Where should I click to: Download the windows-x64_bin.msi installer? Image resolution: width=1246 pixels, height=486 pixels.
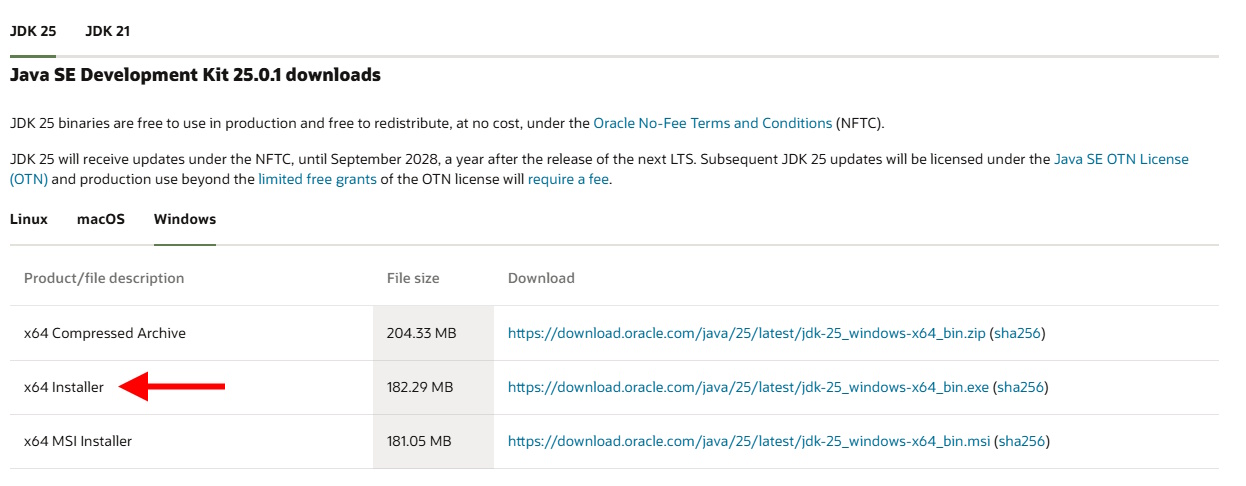point(748,441)
